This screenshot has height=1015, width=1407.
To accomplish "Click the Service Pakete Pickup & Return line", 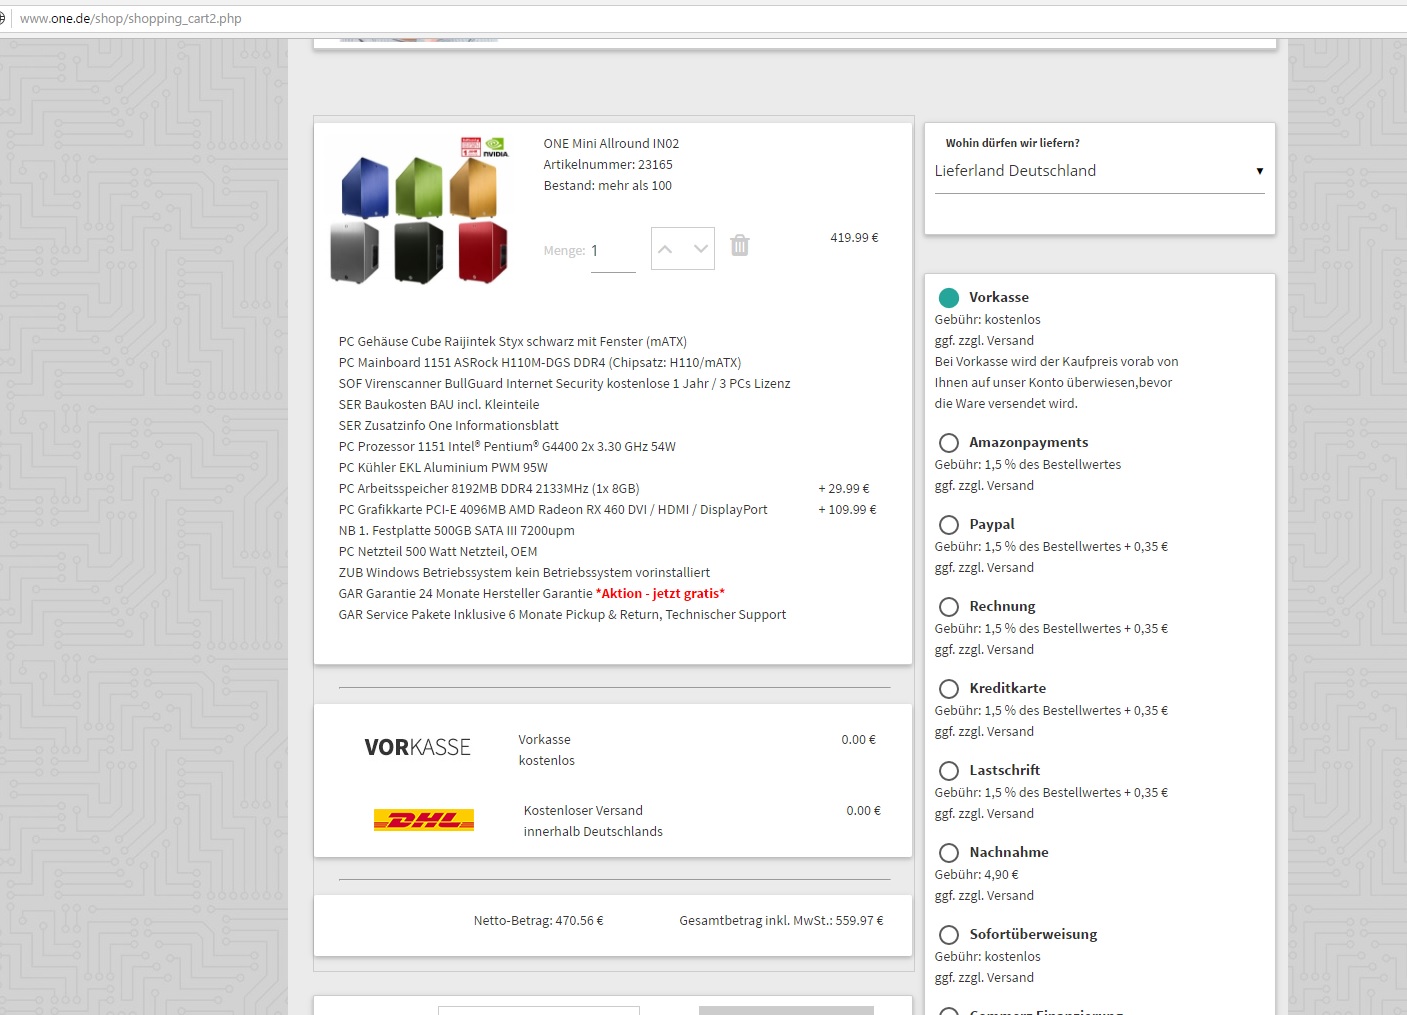I will click(x=562, y=615).
